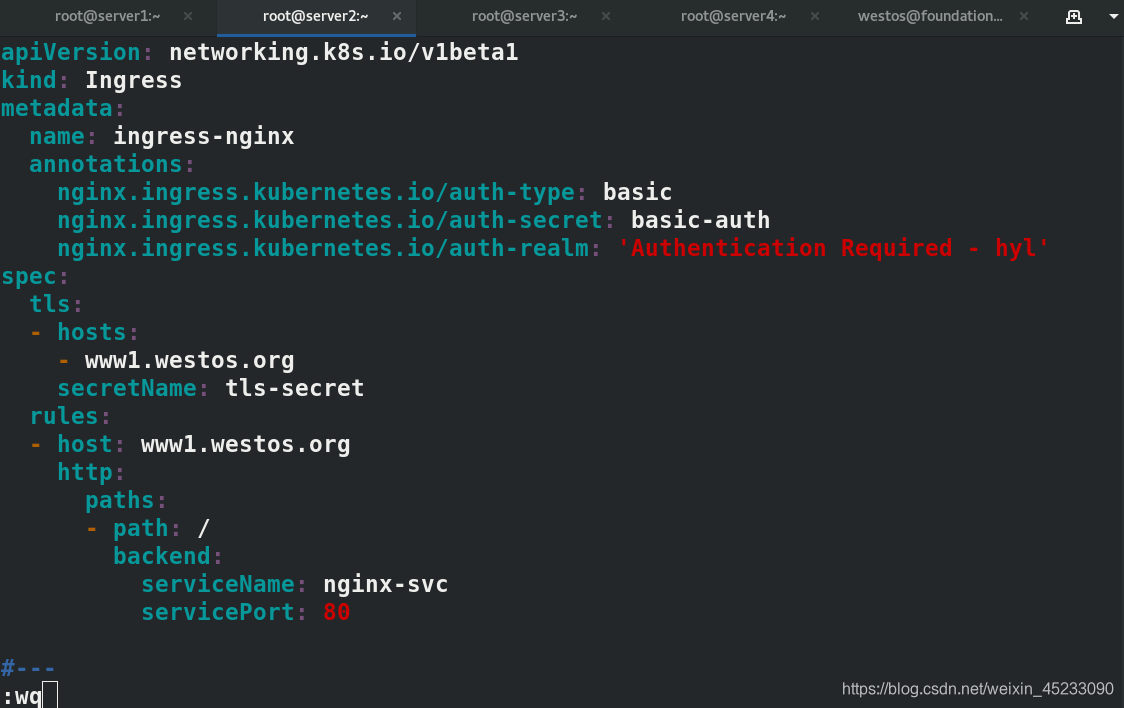Image resolution: width=1124 pixels, height=708 pixels.
Task: Open a new terminal tab icon
Action: 1074,16
